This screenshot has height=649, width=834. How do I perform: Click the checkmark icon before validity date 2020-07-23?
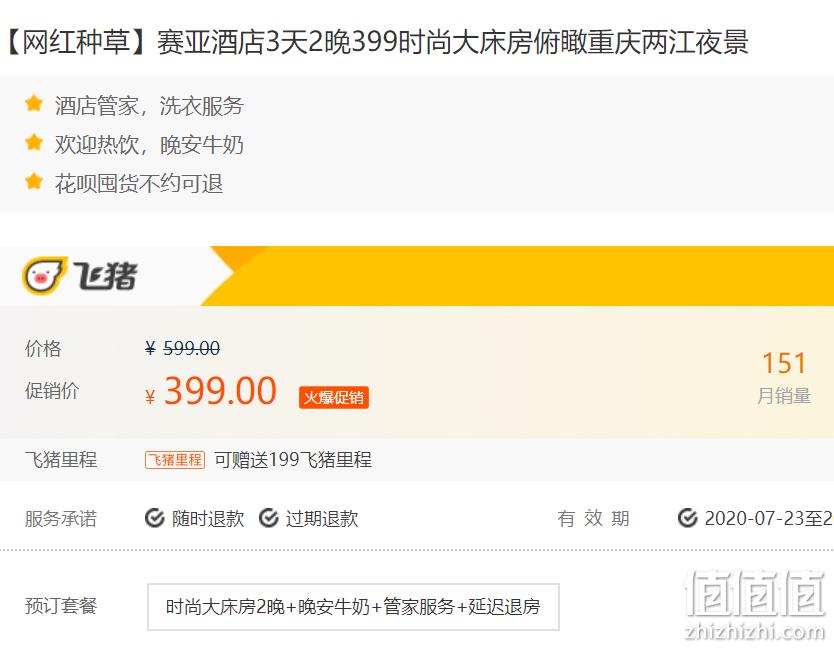[x=688, y=518]
